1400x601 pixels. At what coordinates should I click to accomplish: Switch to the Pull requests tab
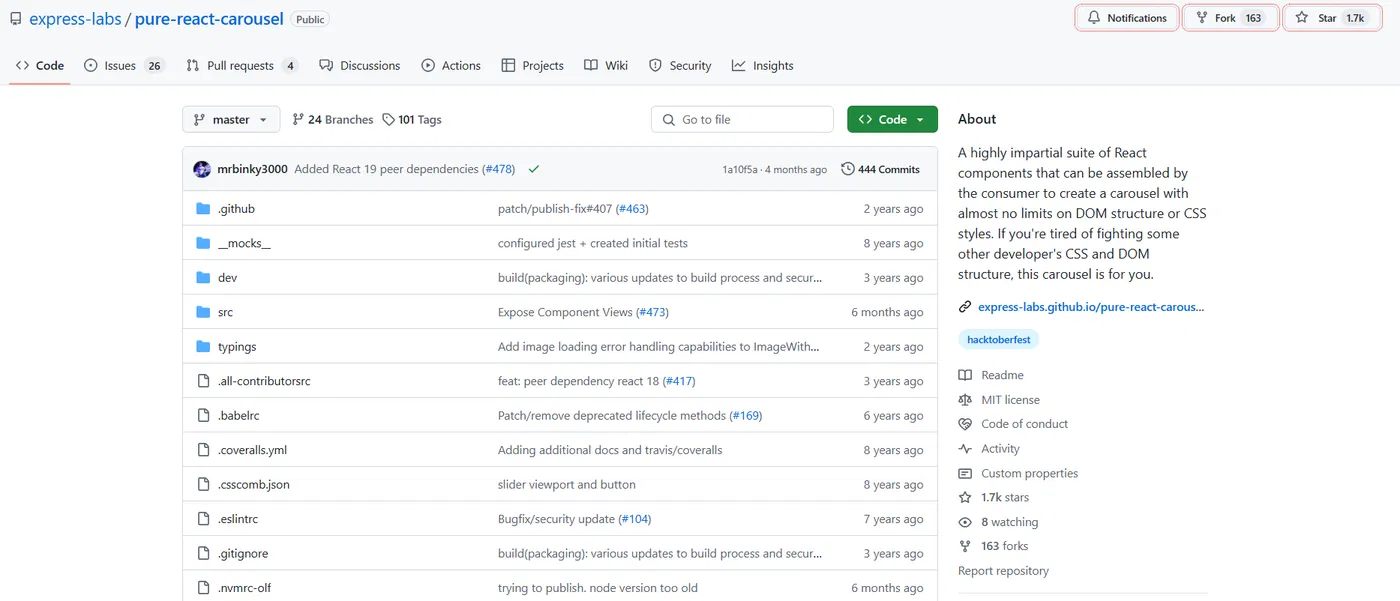[x=242, y=65]
